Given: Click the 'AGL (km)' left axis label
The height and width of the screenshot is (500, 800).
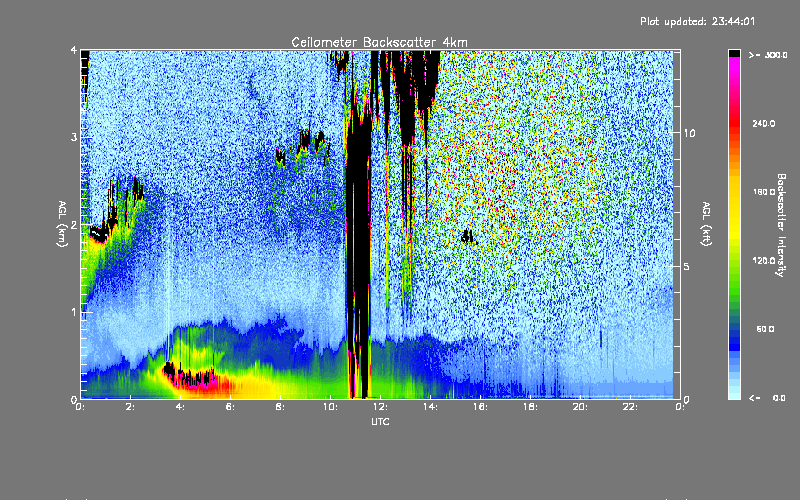Looking at the screenshot, I should click(63, 224).
